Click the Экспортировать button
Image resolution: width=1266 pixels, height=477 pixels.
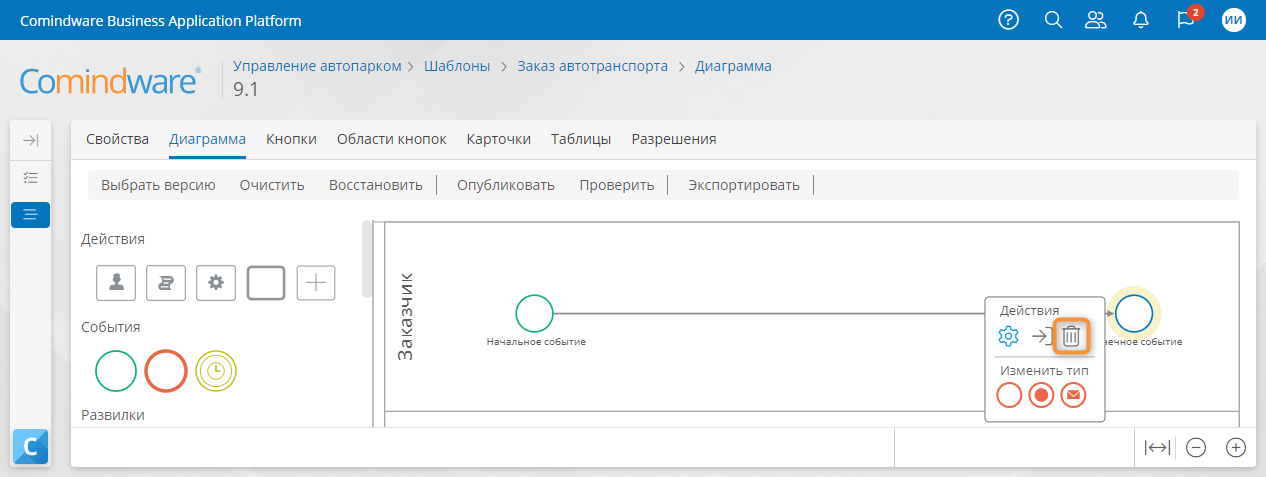[743, 185]
